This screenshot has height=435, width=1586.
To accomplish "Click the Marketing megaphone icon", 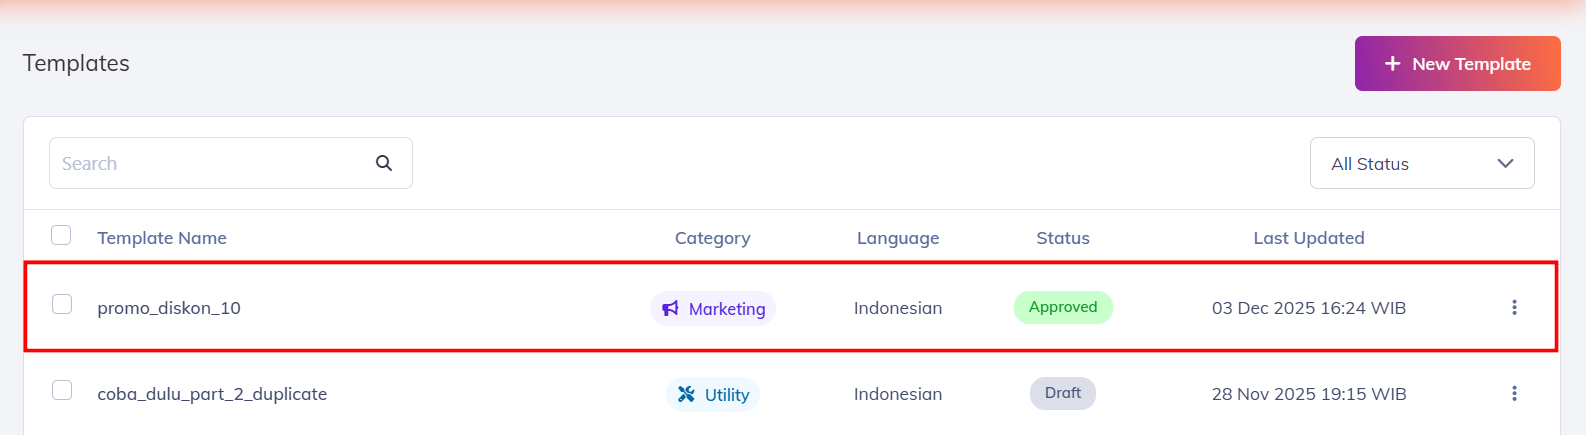I will (x=670, y=309).
